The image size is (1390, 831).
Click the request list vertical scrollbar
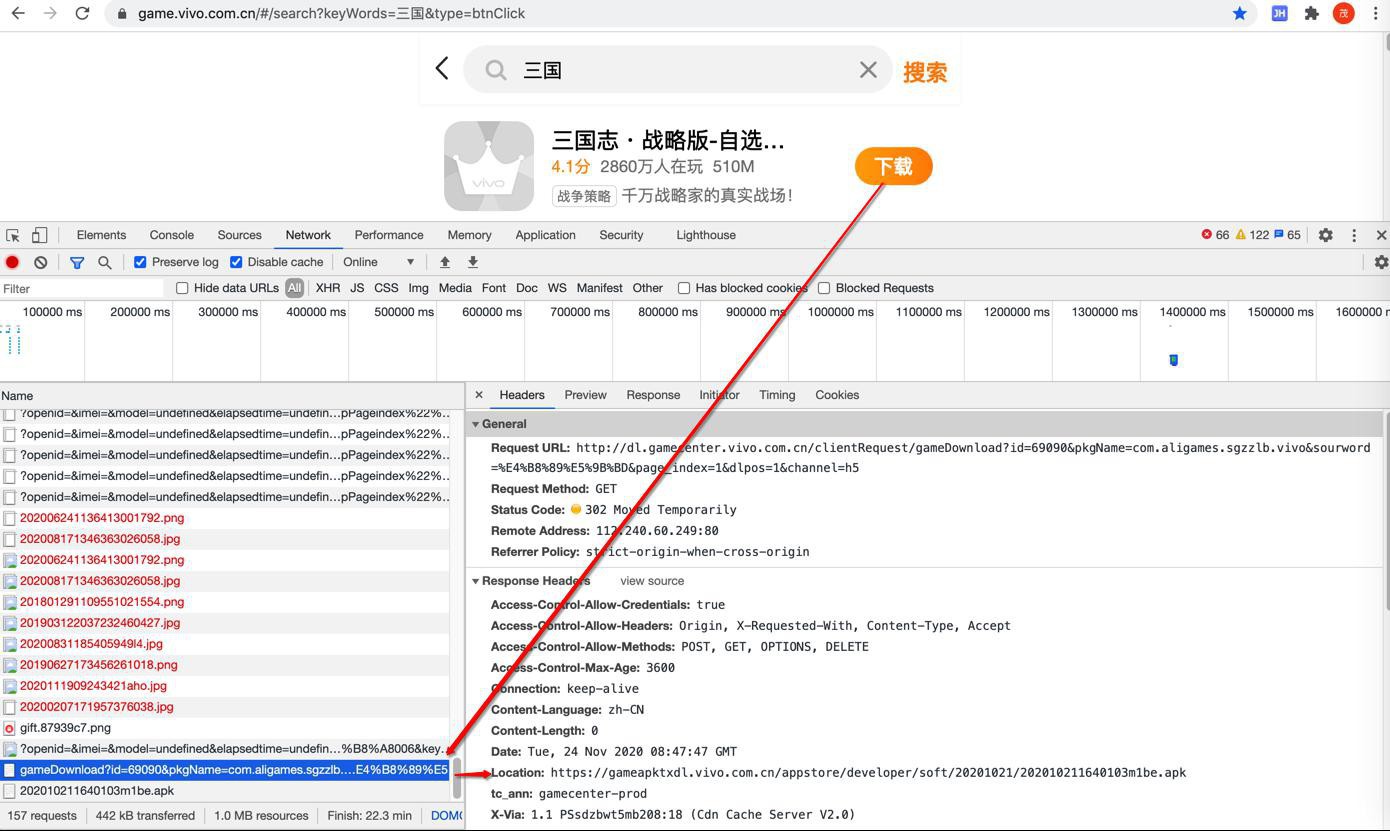tap(458, 777)
